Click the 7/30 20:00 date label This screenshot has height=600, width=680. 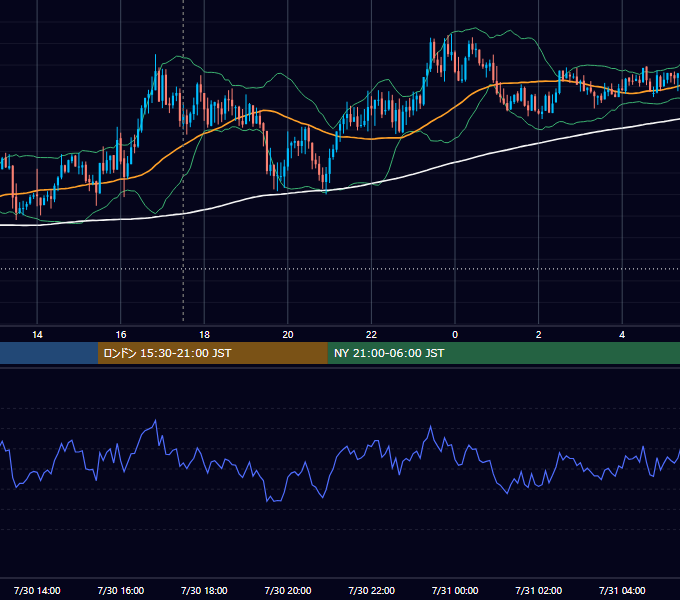(288, 590)
